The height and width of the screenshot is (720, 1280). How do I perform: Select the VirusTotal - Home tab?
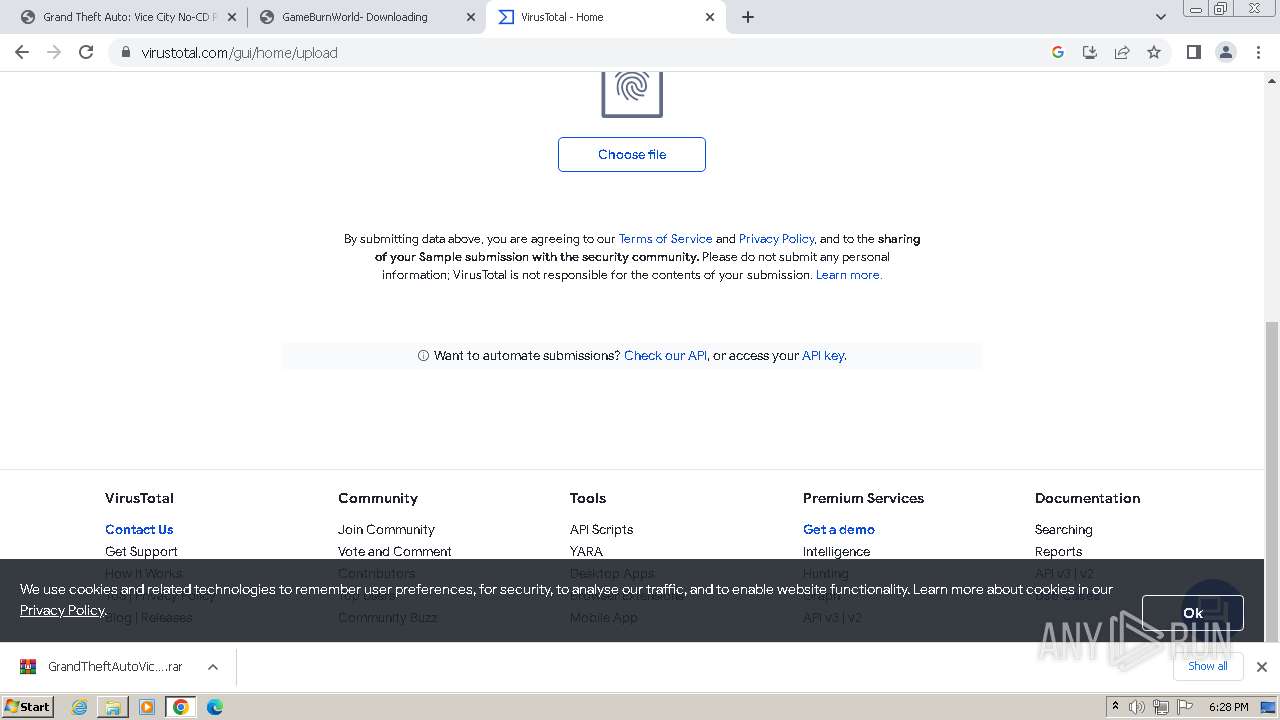(x=607, y=17)
